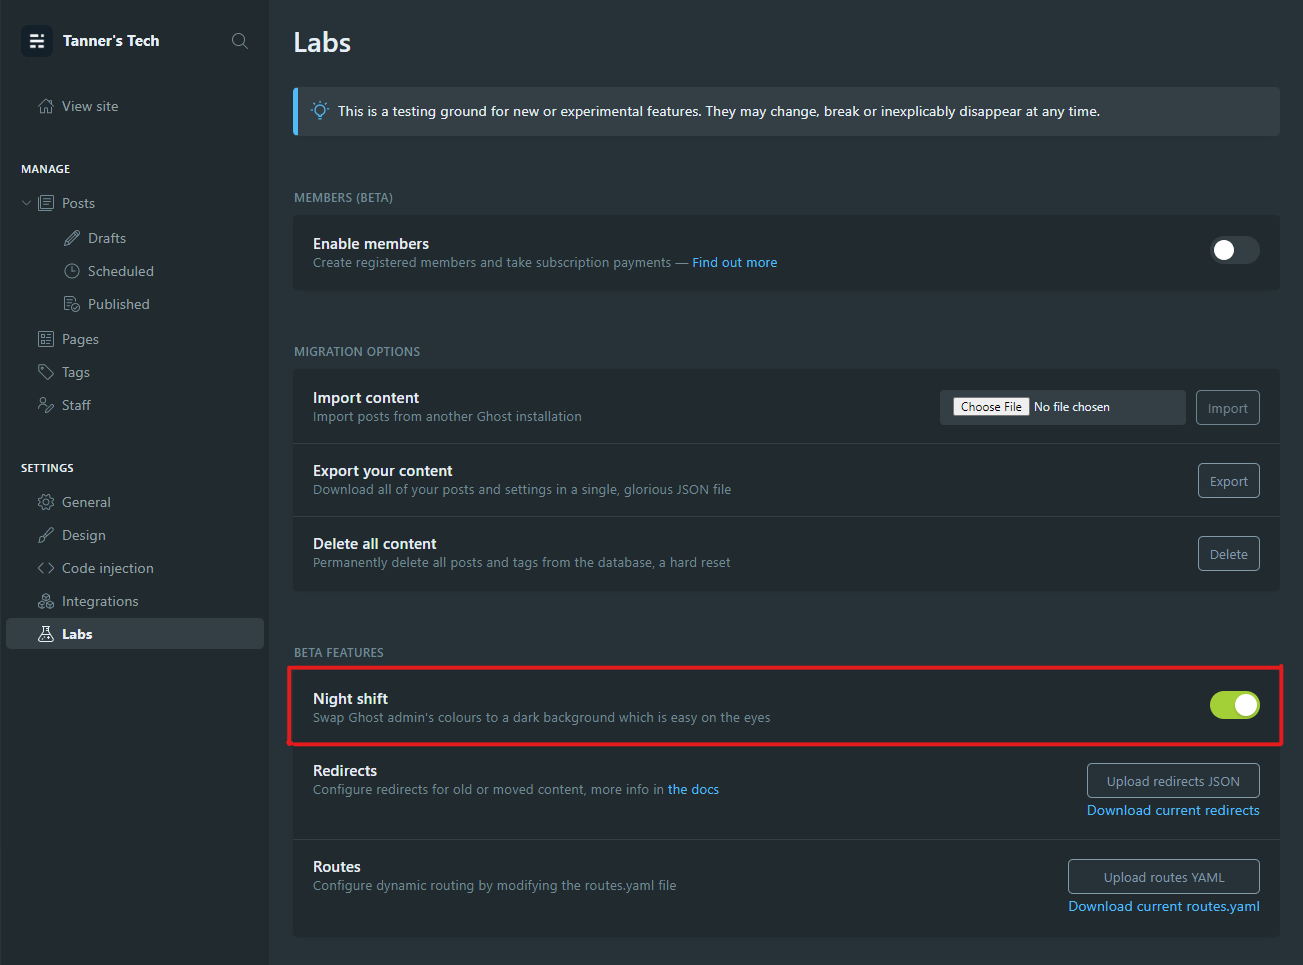
Task: Click the Delete button
Action: pos(1229,554)
